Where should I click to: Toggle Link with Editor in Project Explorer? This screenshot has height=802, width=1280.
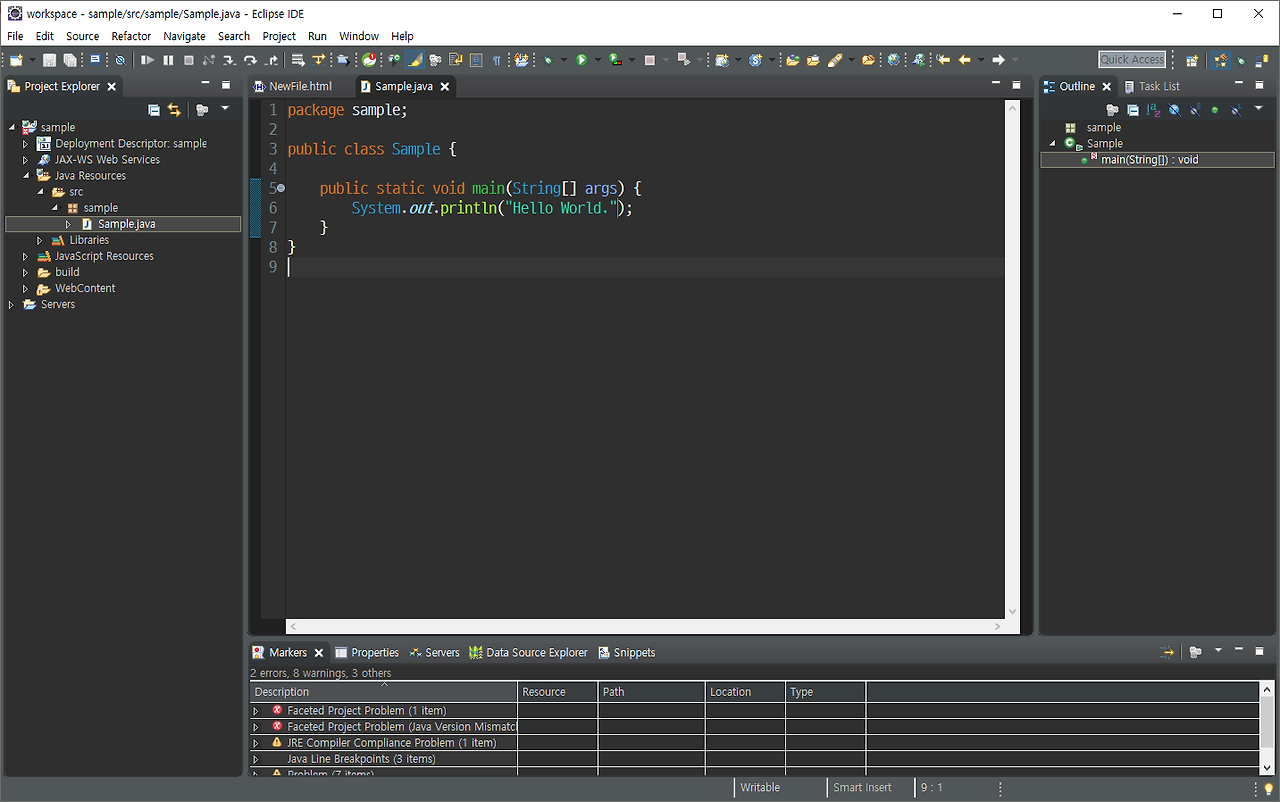(174, 110)
